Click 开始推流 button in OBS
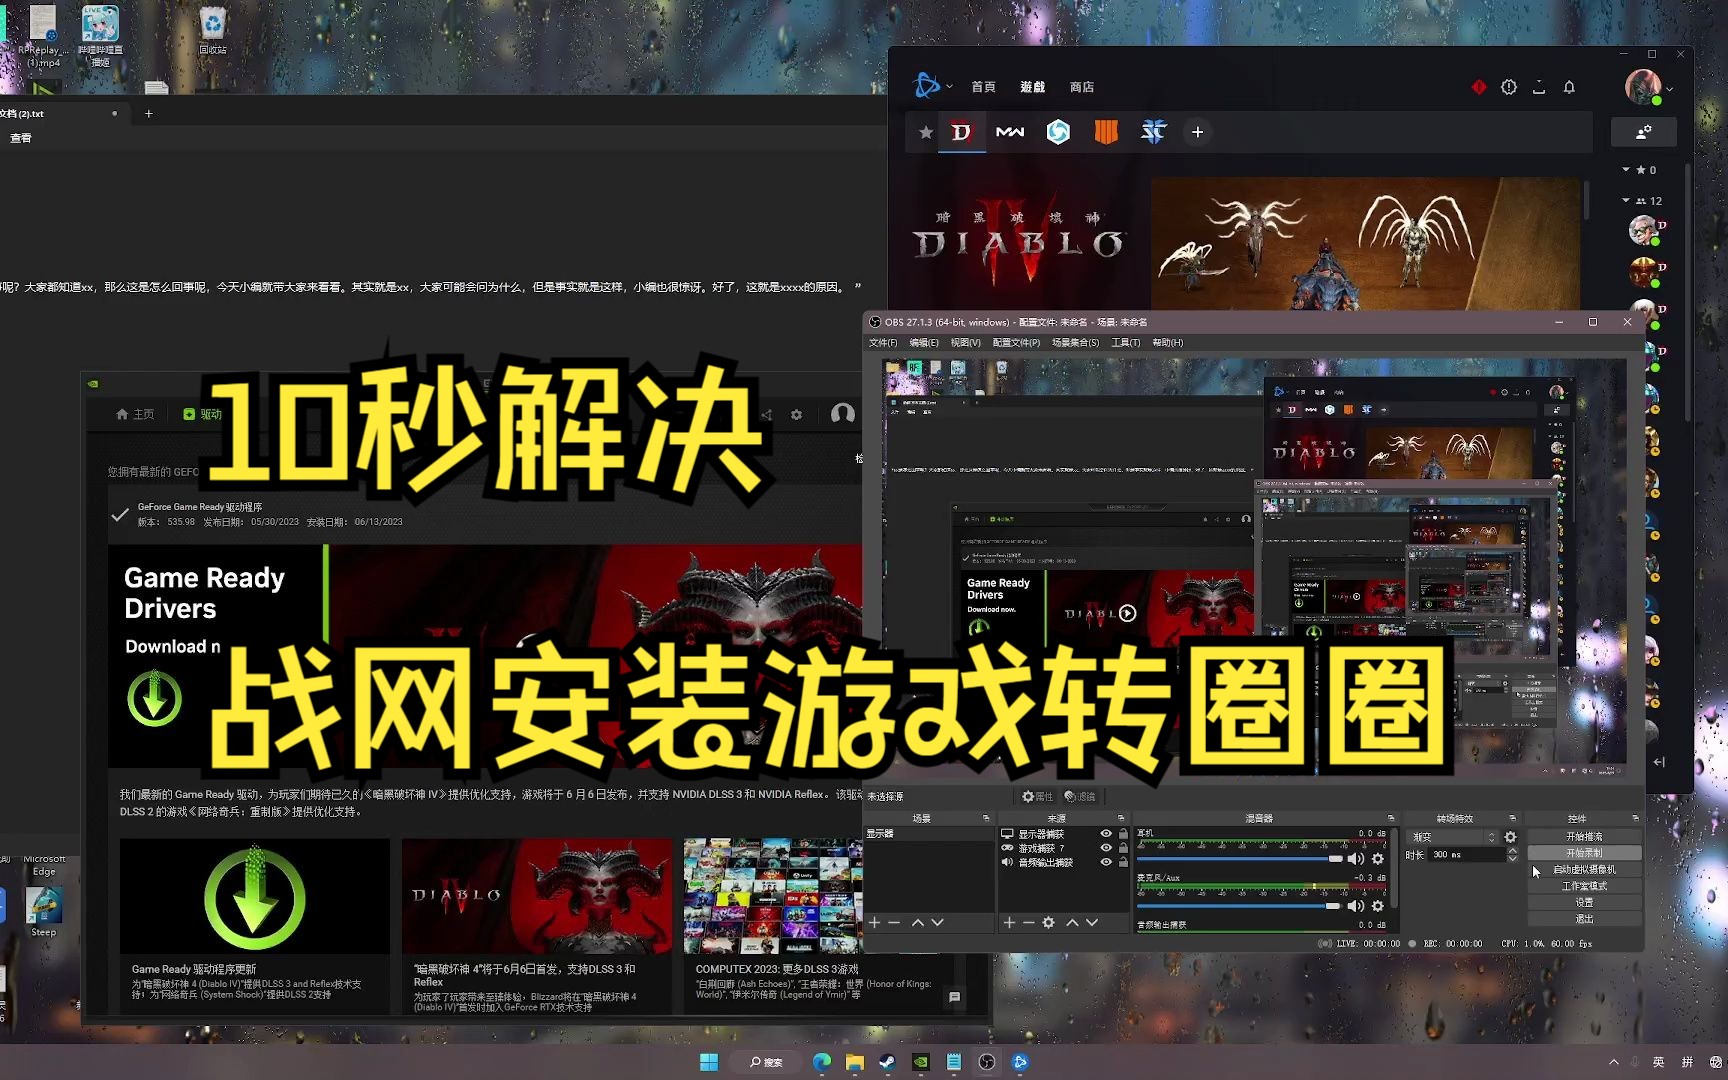Image resolution: width=1728 pixels, height=1080 pixels. 1584,836
